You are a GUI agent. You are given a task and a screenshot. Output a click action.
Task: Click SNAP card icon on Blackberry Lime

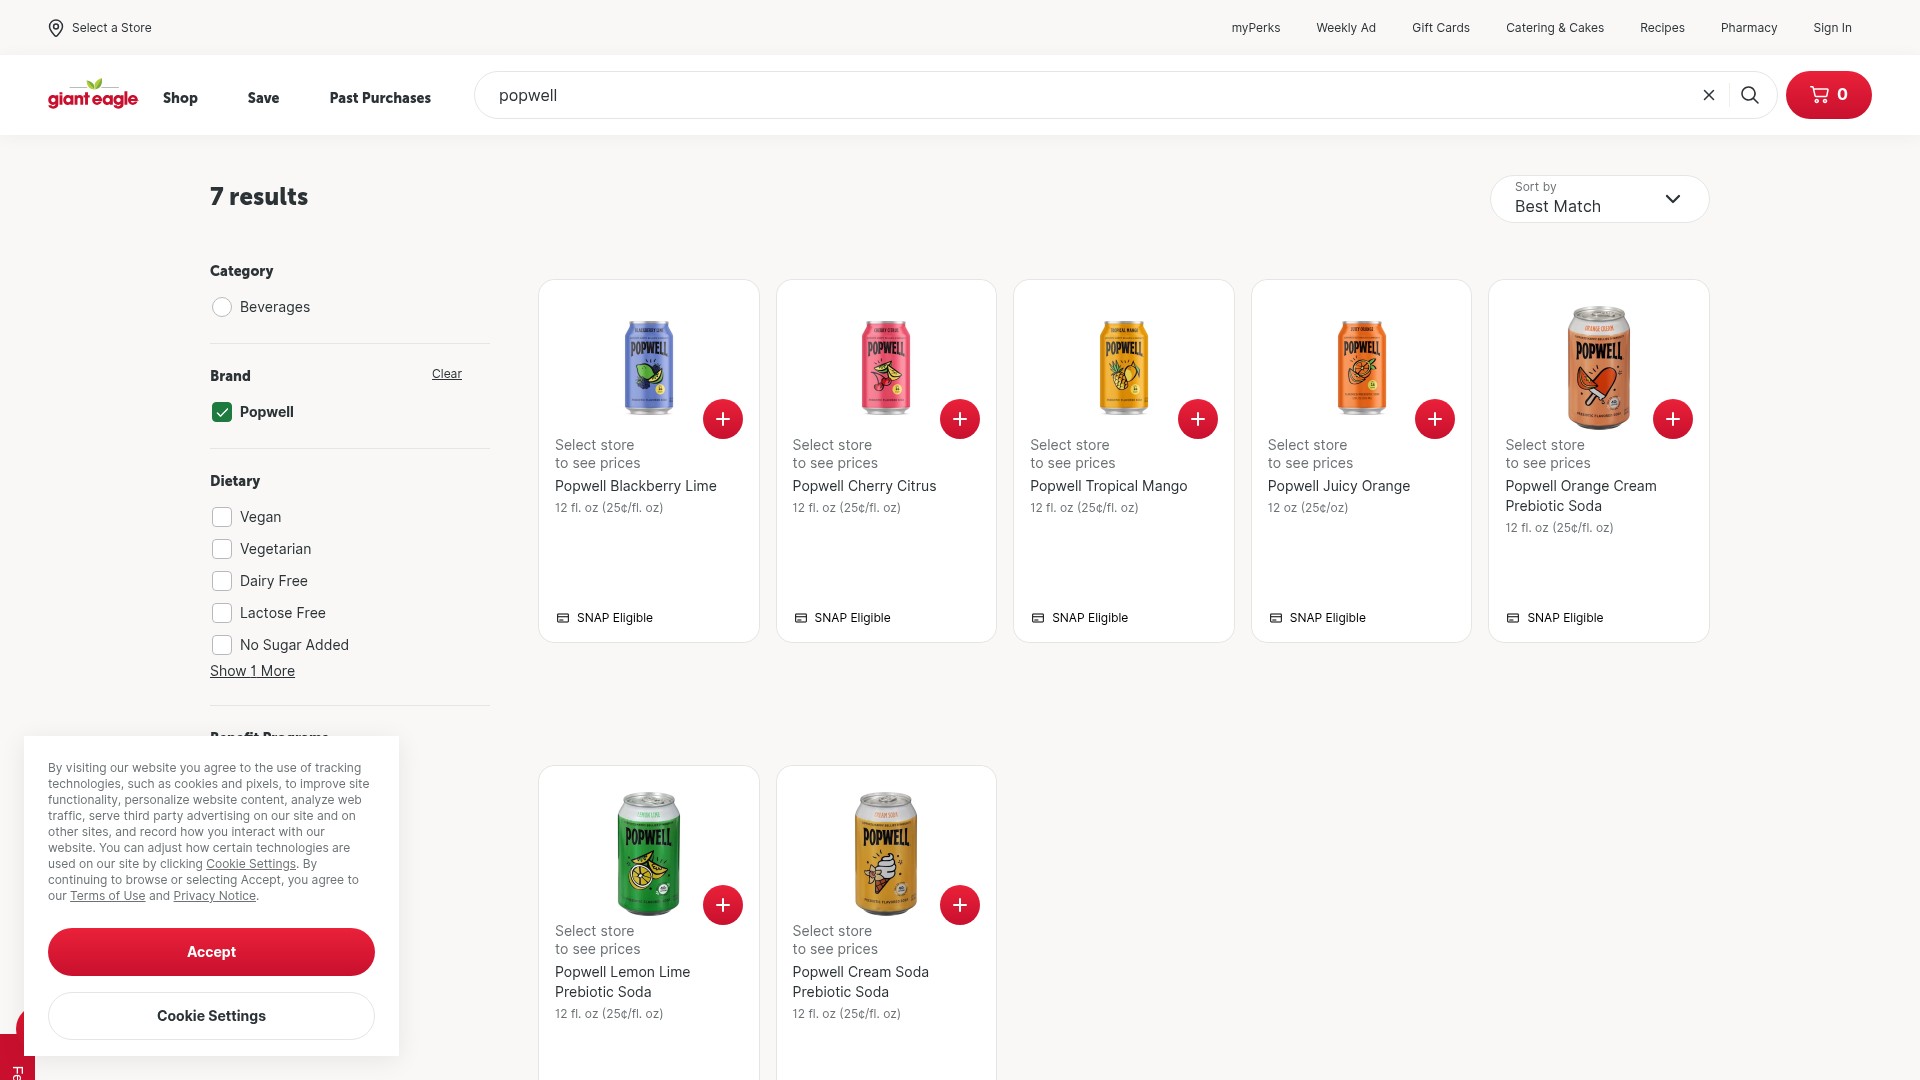click(x=563, y=618)
